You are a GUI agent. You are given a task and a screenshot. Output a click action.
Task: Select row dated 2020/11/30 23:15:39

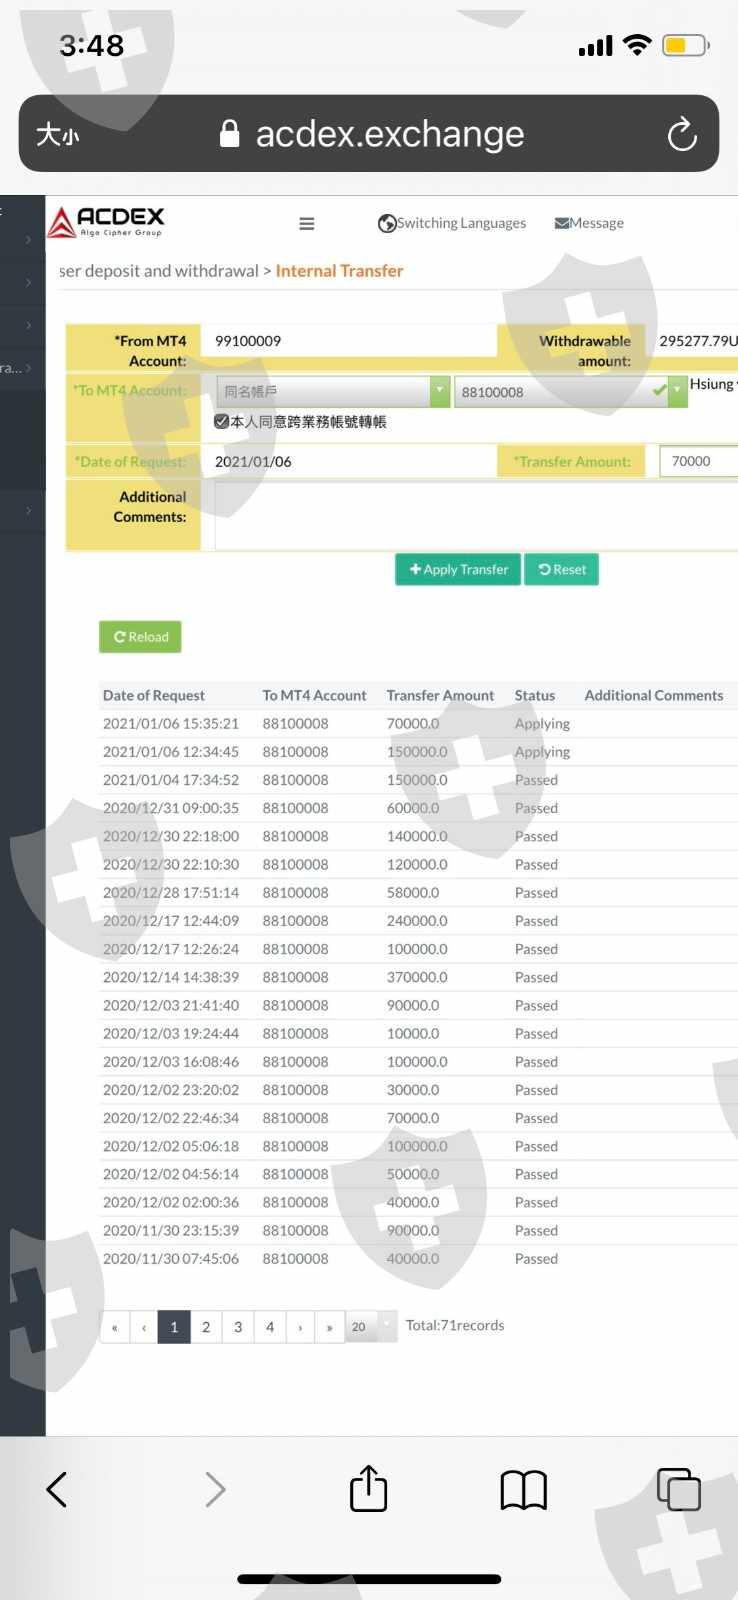[418, 1231]
